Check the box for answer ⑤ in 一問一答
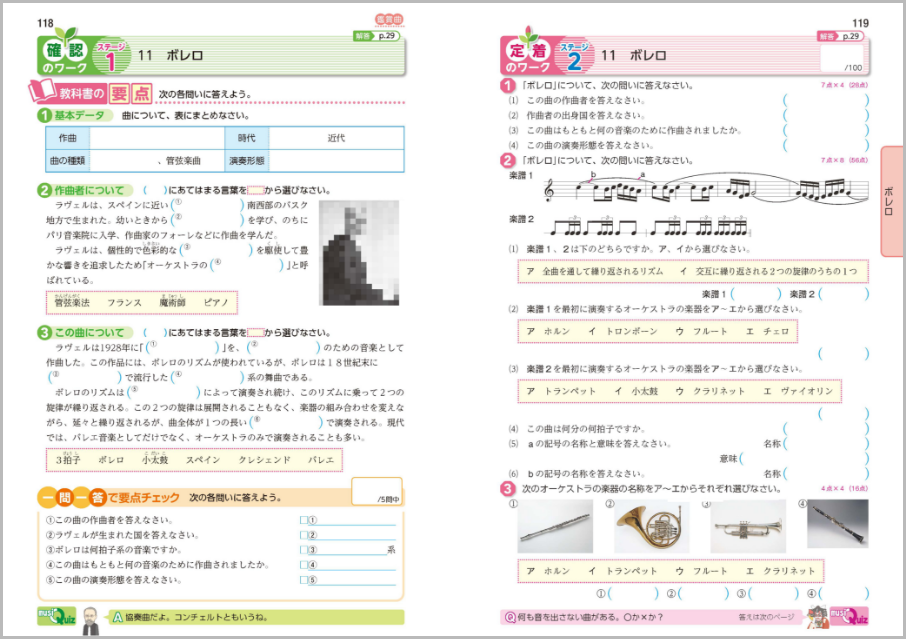 303,580
